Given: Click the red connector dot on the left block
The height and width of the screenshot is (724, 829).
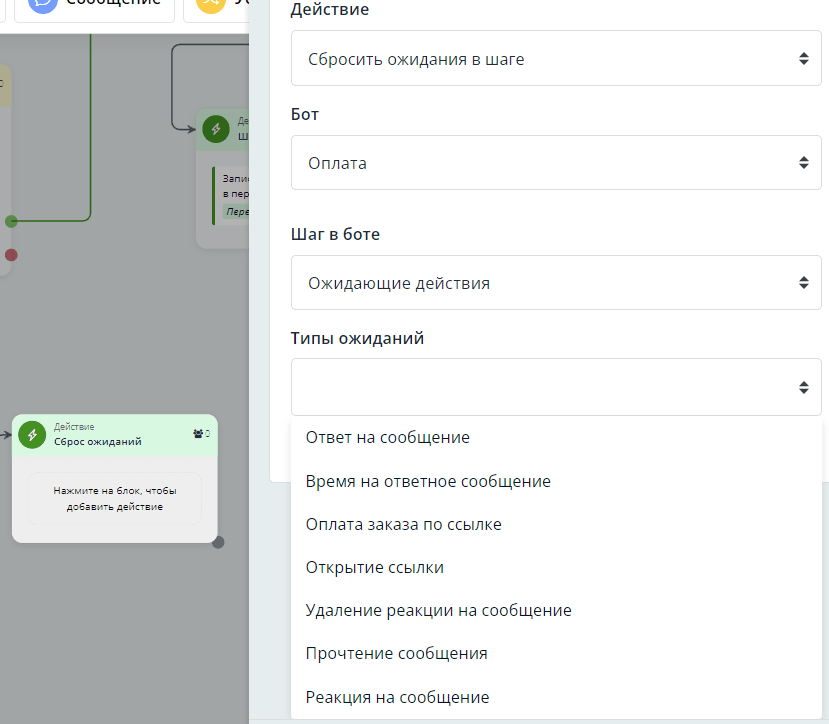Looking at the screenshot, I should [x=11, y=255].
